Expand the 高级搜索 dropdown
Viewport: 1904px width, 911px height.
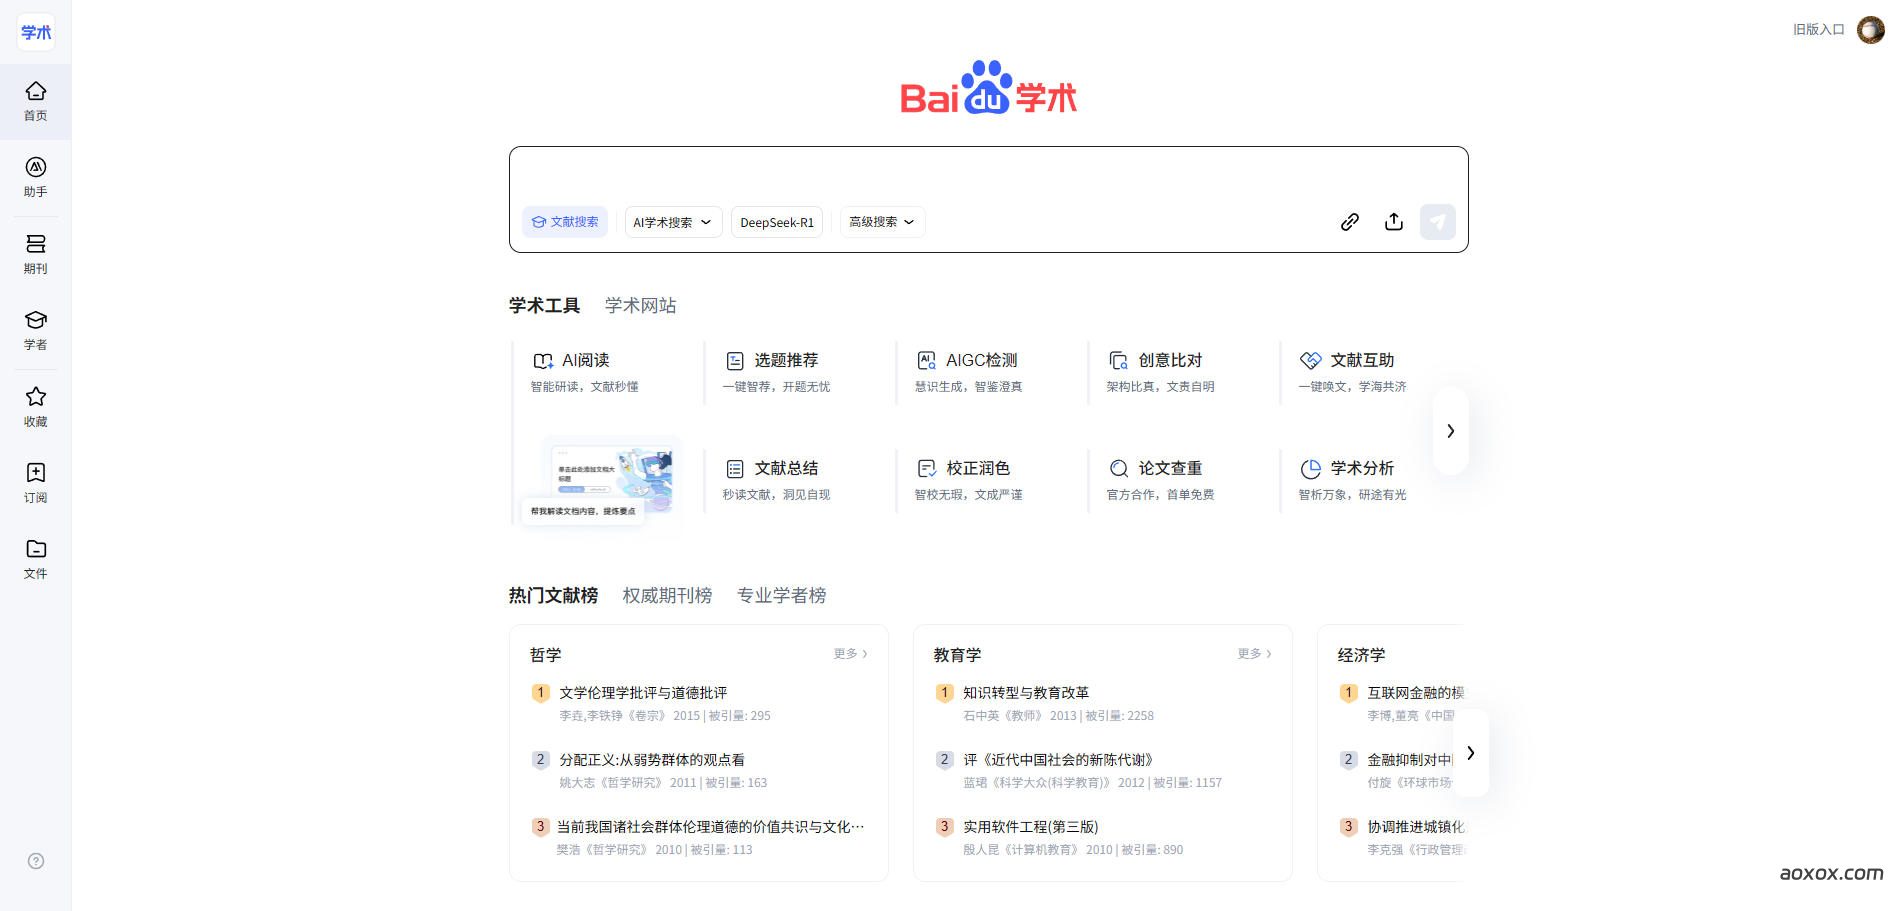click(x=882, y=222)
